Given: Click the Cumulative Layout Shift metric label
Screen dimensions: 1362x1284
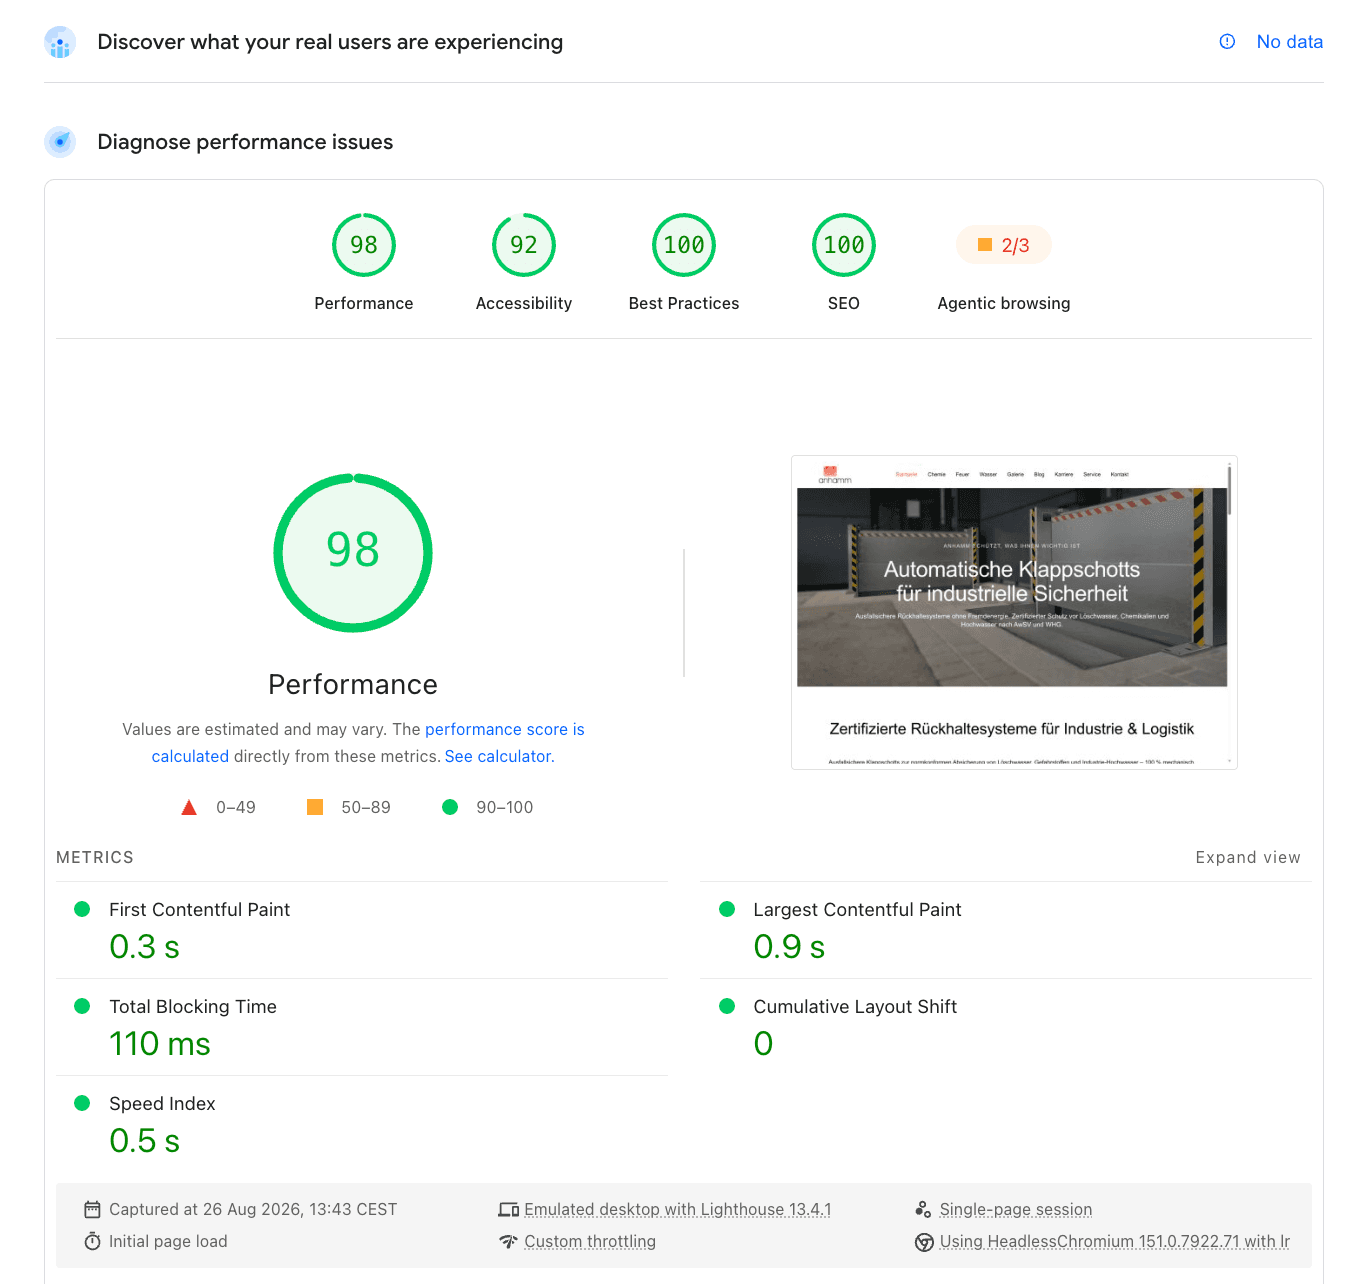Looking at the screenshot, I should click(855, 1006).
